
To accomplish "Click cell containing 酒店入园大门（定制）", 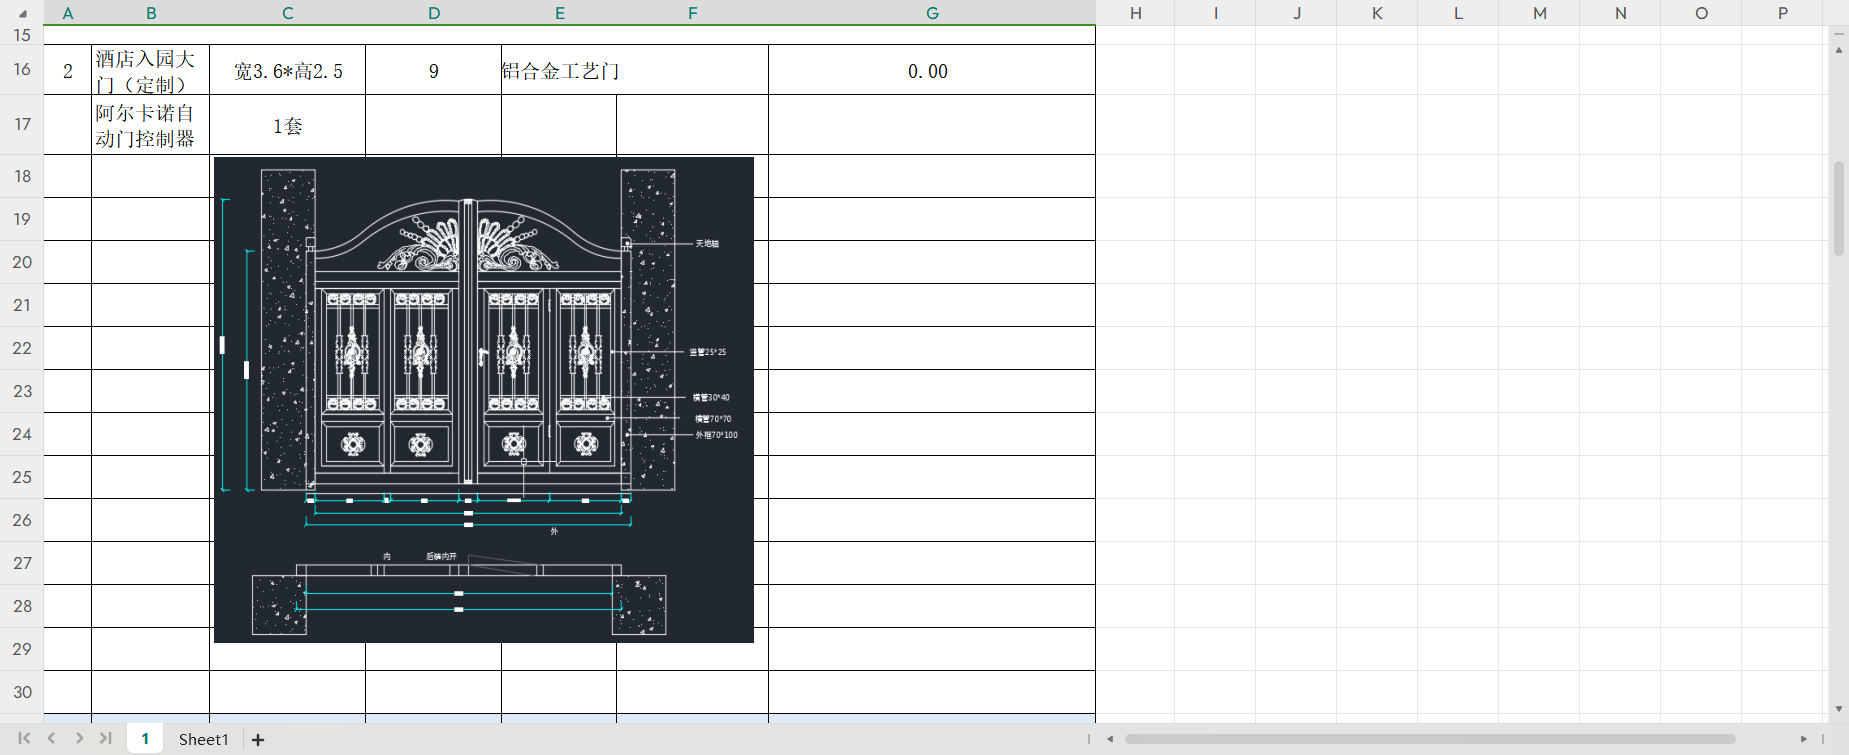I will tap(151, 70).
